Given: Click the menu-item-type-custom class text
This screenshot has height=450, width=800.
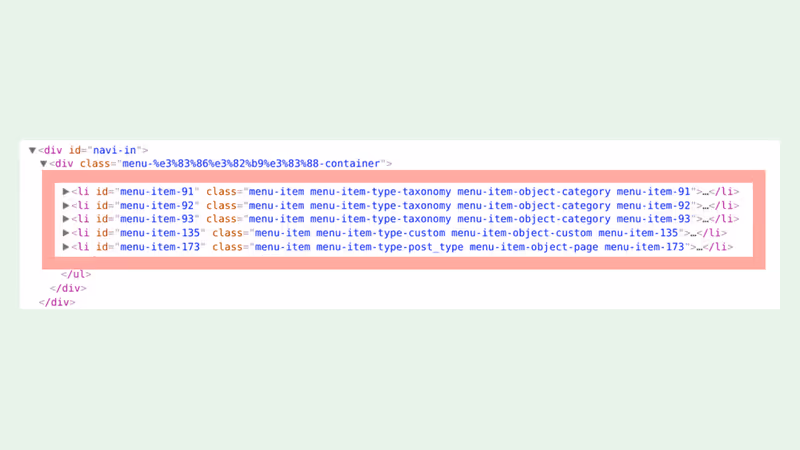Looking at the screenshot, I should tap(381, 233).
